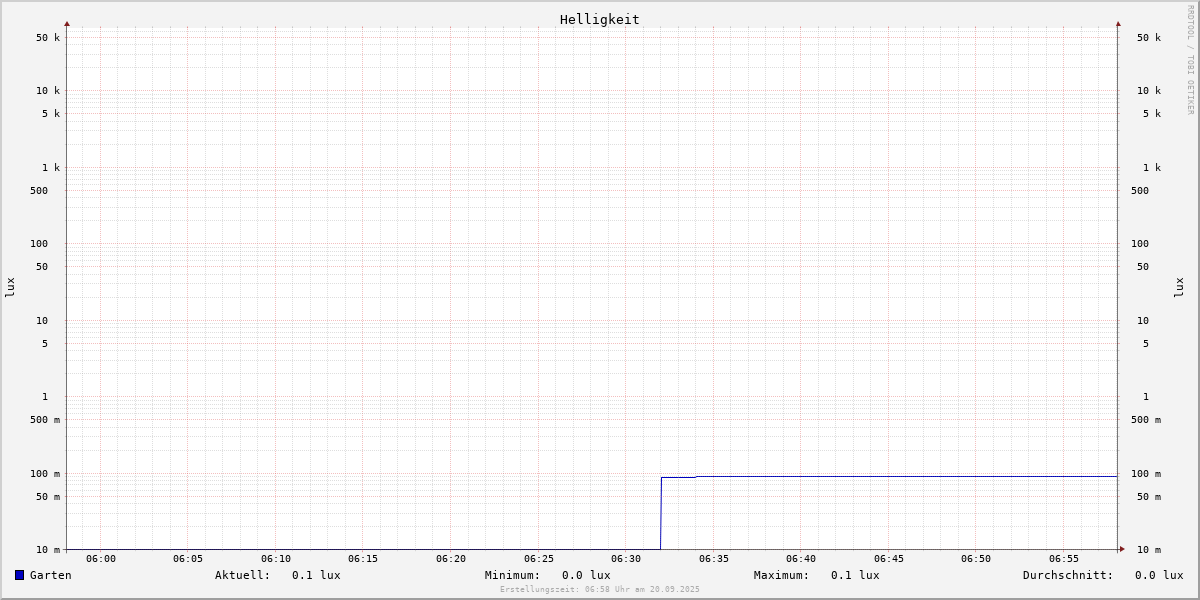Click the Durchschnitt value '0.0 lux'
The height and width of the screenshot is (600, 1200).
1159,575
